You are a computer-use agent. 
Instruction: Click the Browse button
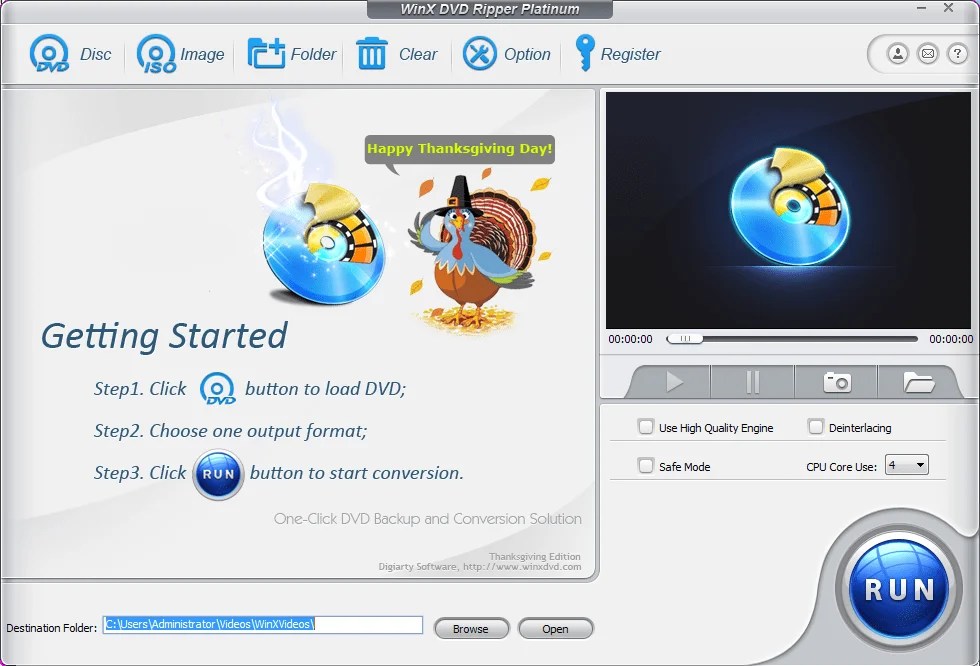(471, 629)
